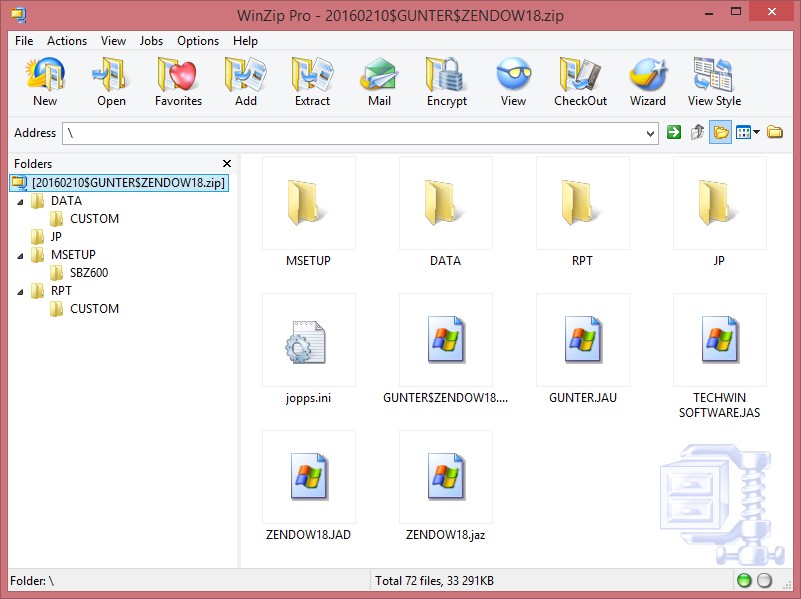
Task: Click the green Go arrow beside address bar
Action: click(674, 133)
